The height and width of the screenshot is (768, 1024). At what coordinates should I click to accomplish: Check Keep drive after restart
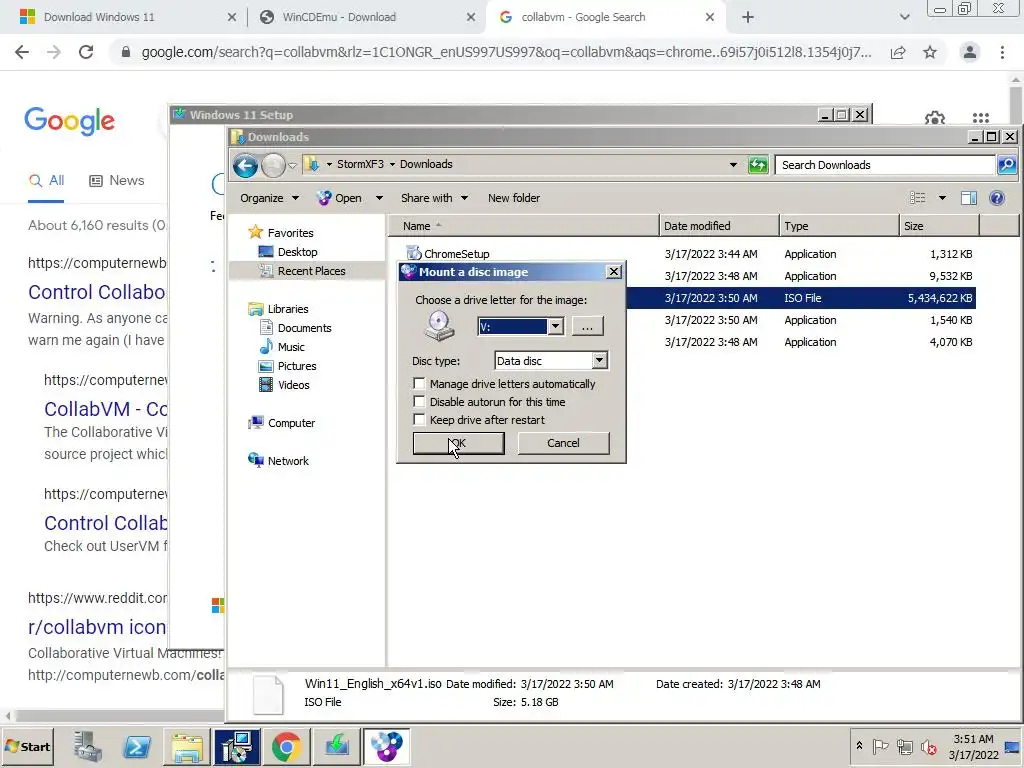(419, 419)
